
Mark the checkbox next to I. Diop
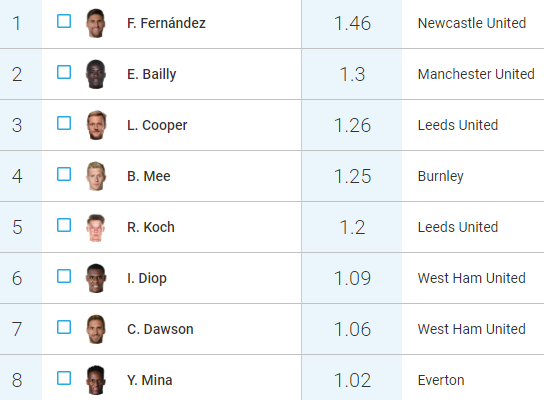pyautogui.click(x=64, y=276)
